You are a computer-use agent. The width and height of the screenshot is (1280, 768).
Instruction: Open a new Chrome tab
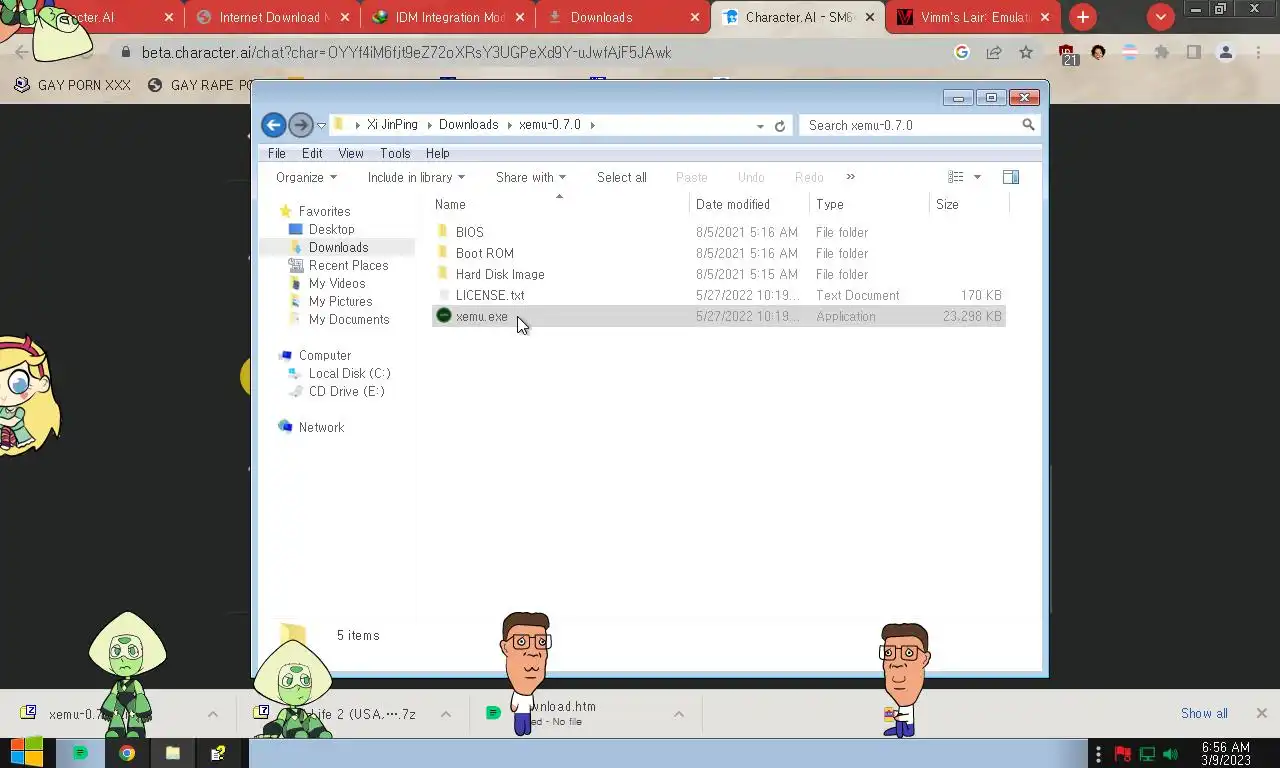click(x=1083, y=17)
